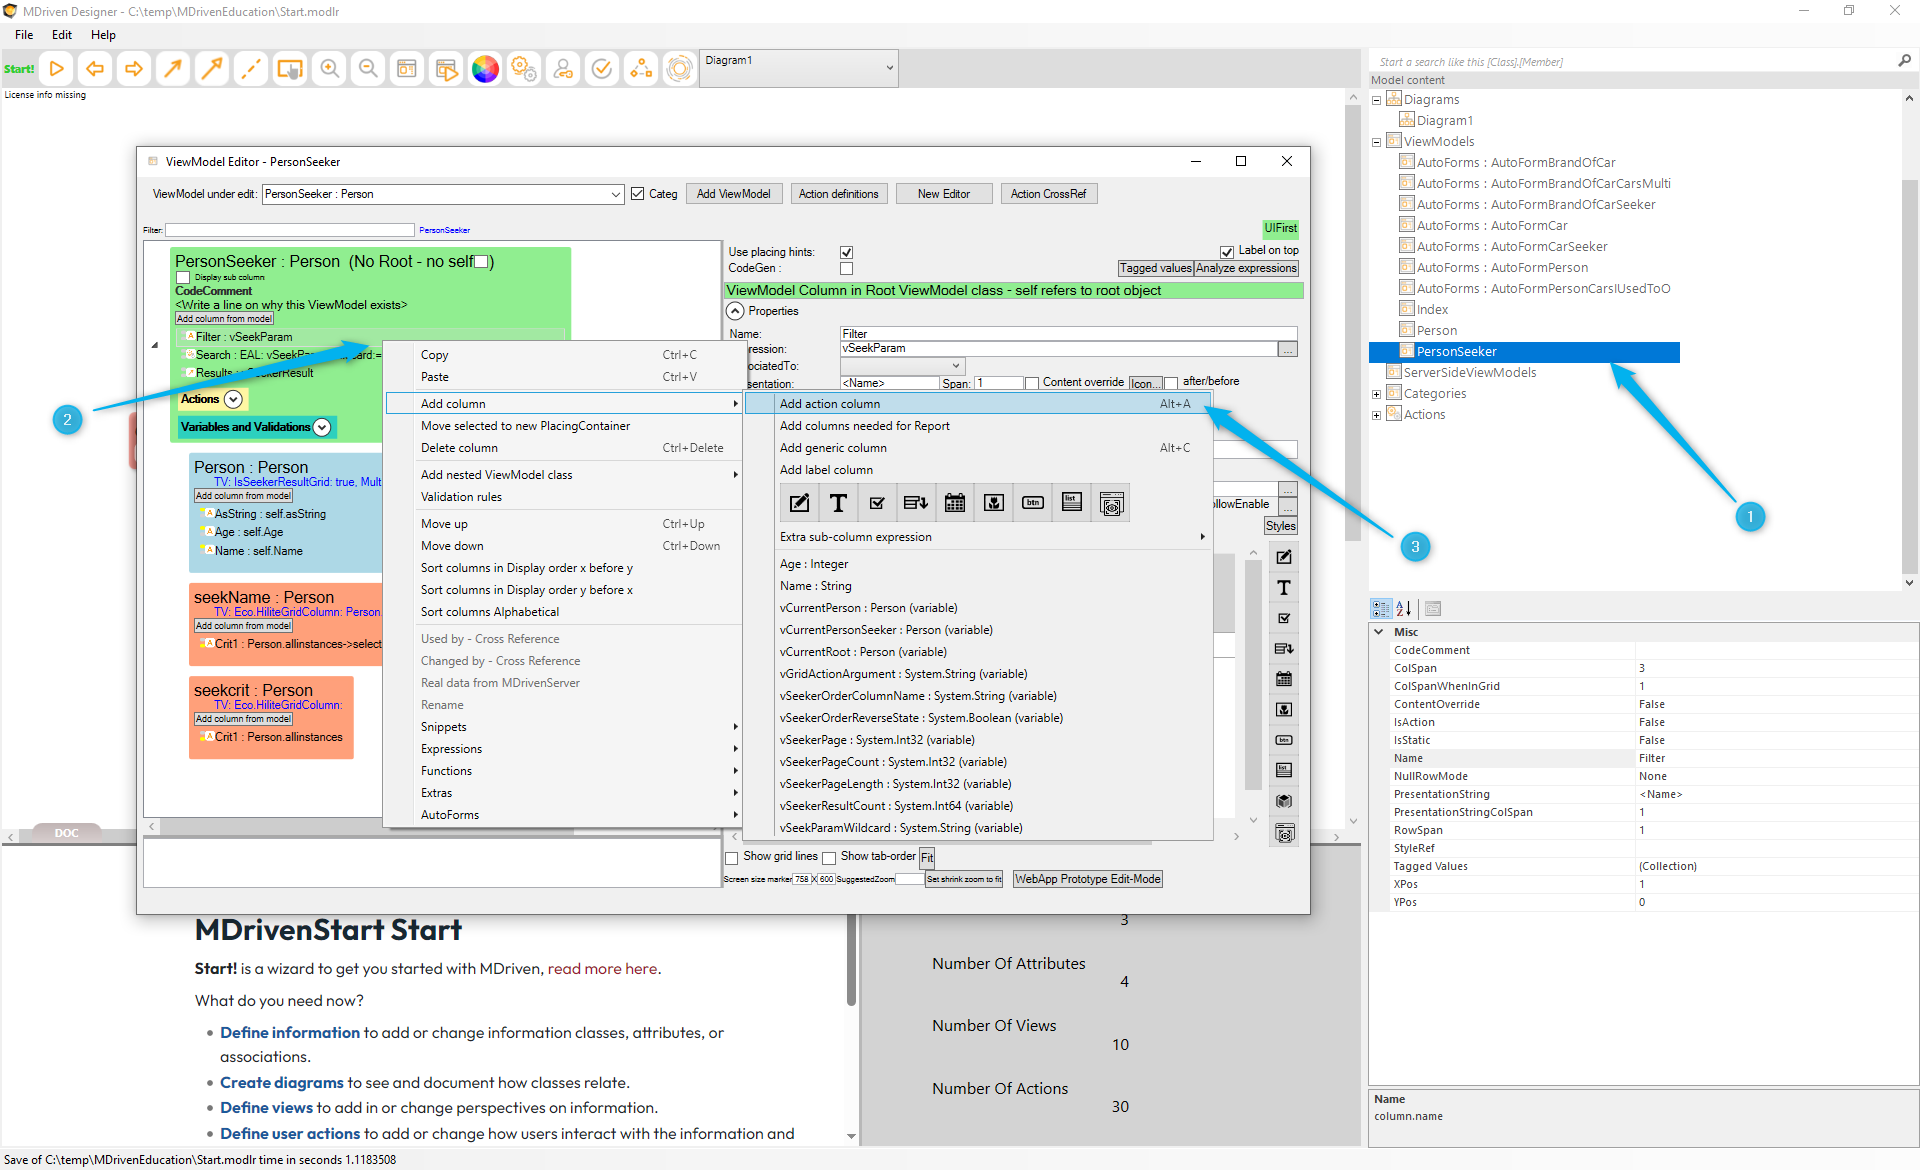This screenshot has width=1920, height=1170.
Task: Open ViewModel under edit combo box
Action: click(616, 194)
